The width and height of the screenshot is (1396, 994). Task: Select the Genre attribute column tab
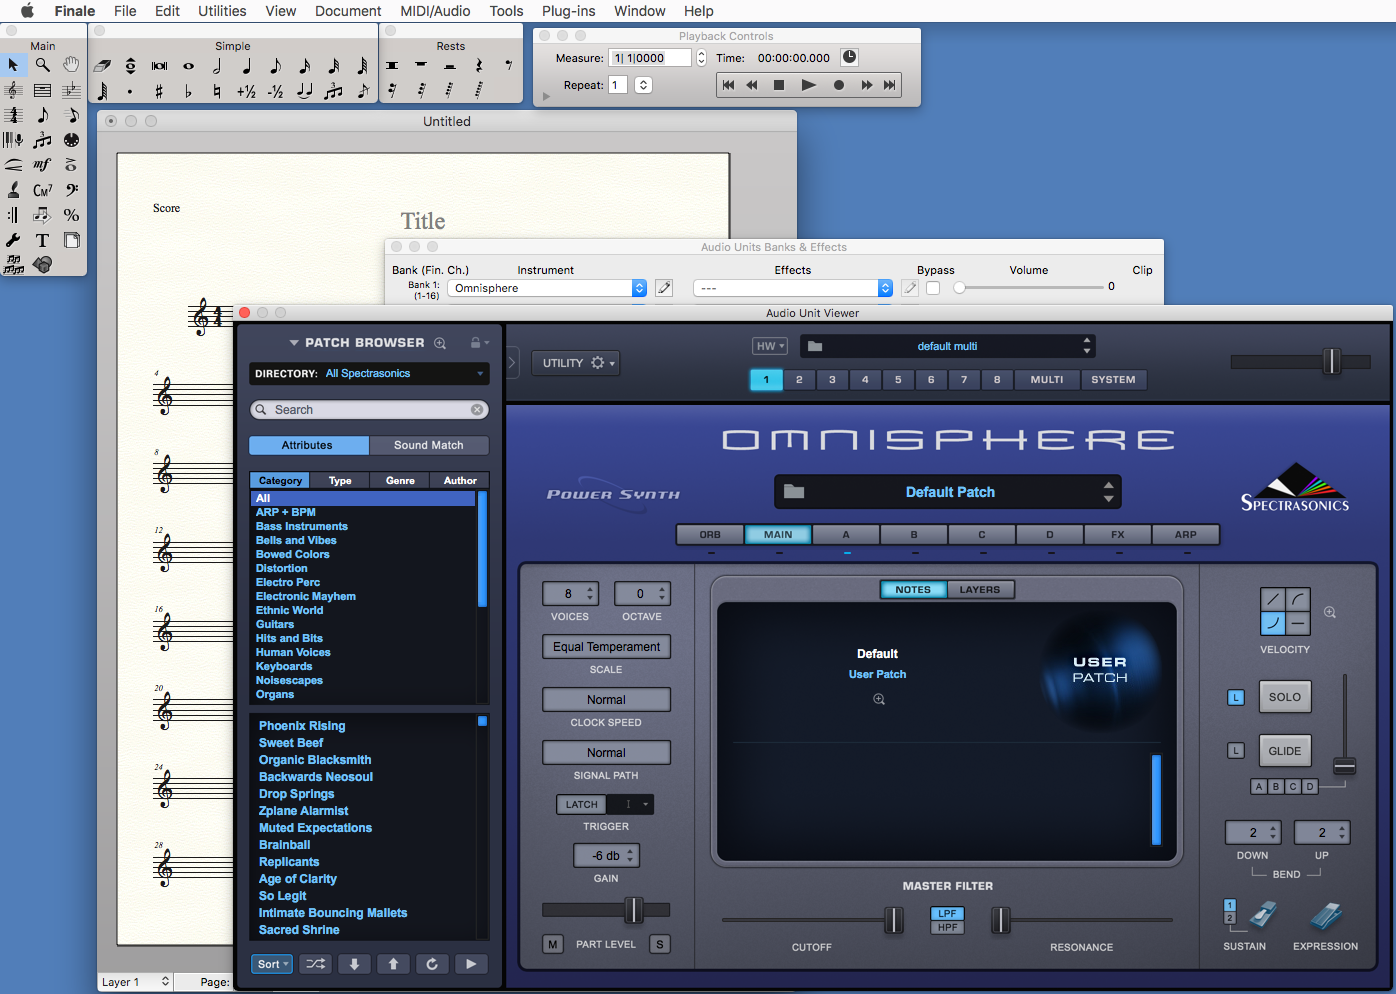pyautogui.click(x=400, y=481)
